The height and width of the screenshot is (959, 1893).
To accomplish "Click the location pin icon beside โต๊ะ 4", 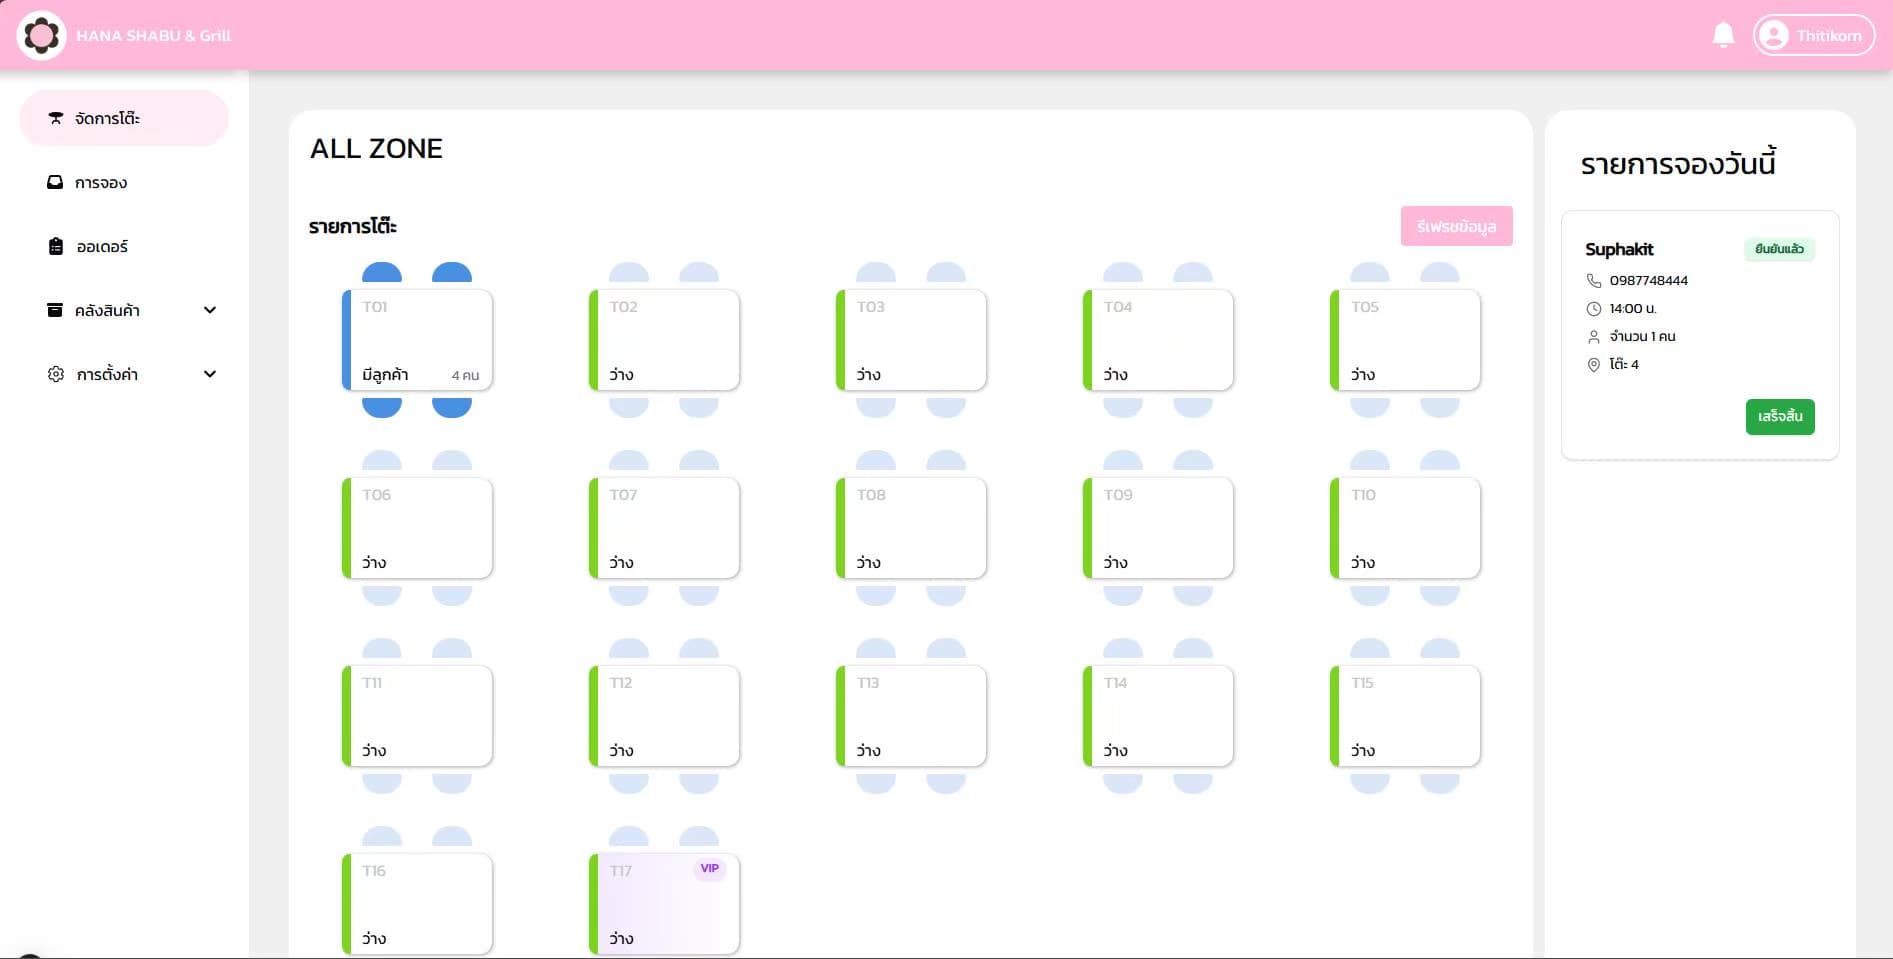I will 1593,364.
